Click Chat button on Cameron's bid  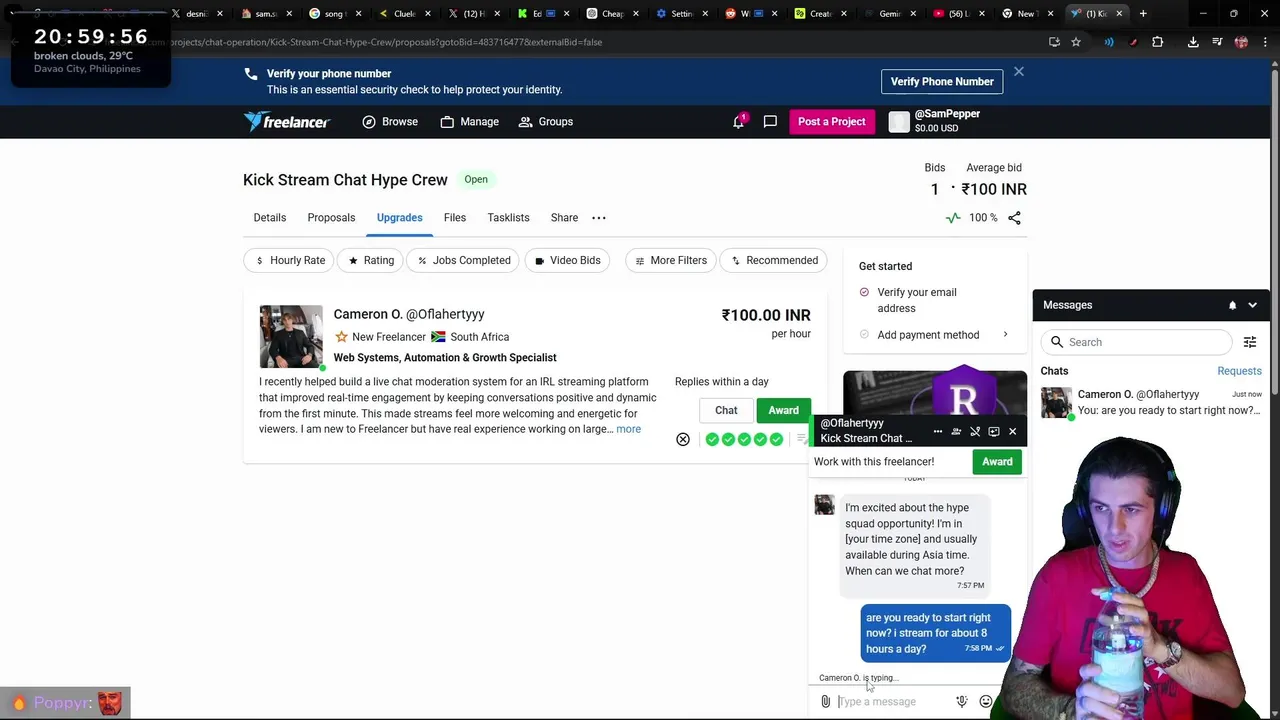[726, 410]
